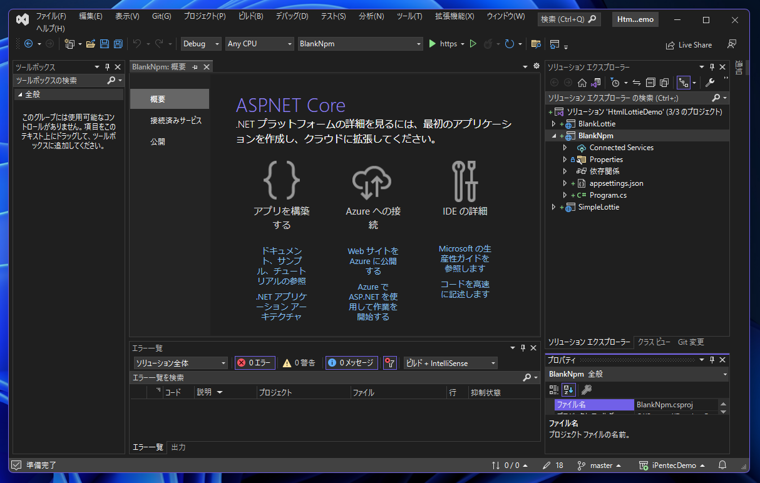Open the iPentecDemo repository selector

pyautogui.click(x=672, y=466)
